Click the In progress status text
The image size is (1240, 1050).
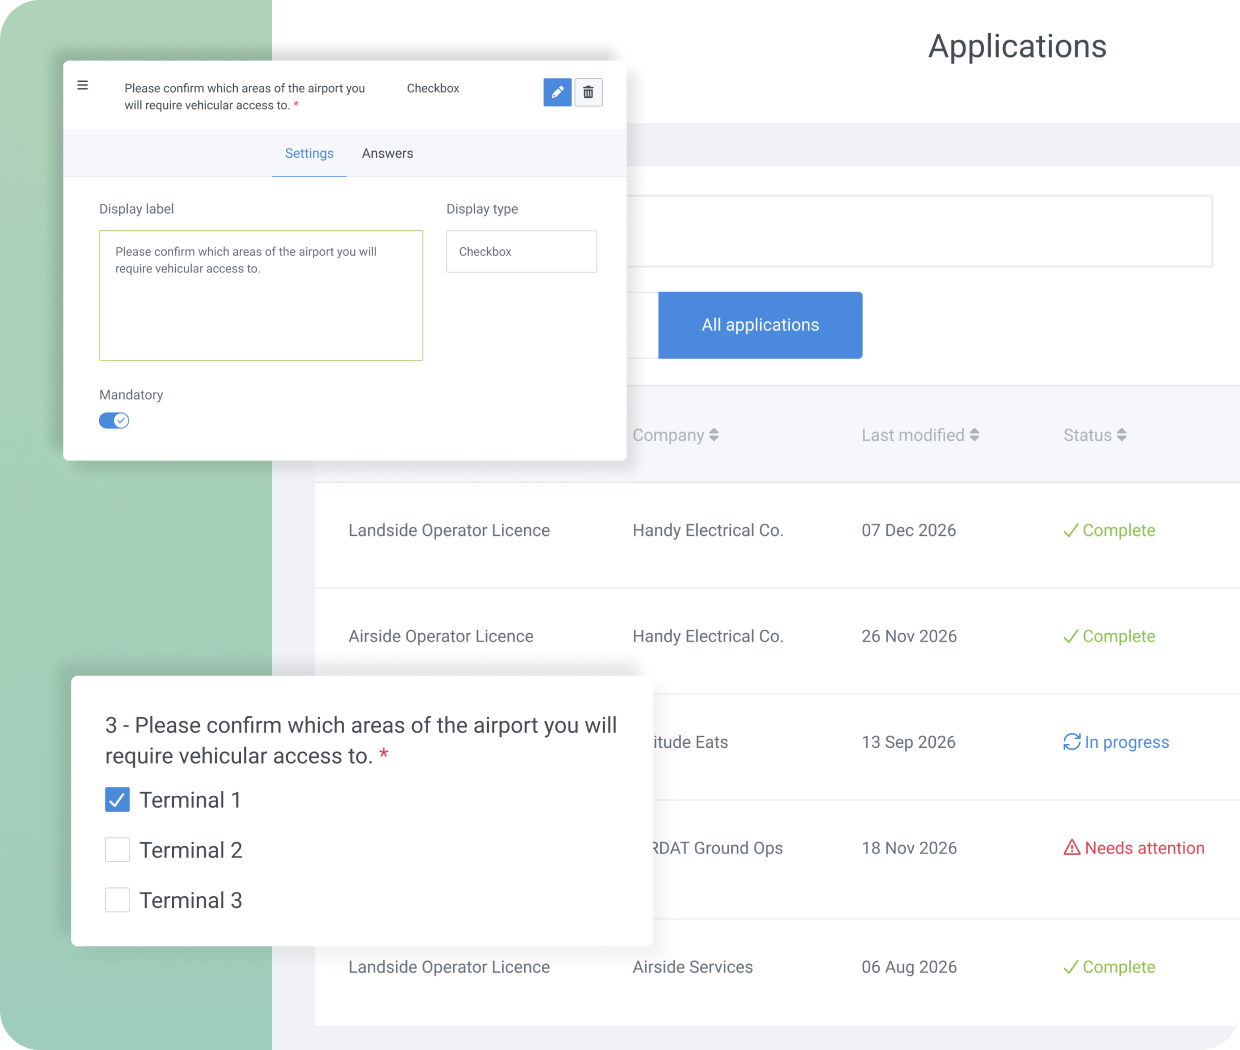pyautogui.click(x=1127, y=742)
